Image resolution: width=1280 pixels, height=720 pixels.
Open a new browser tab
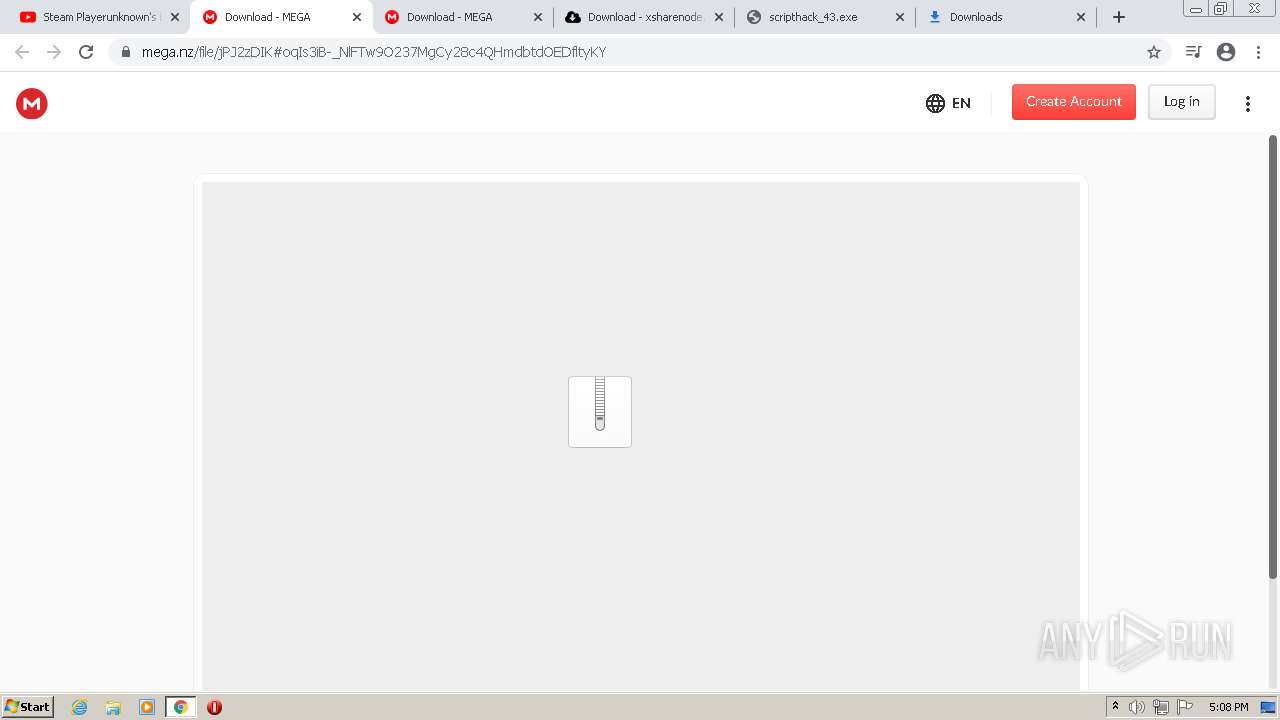click(x=1119, y=17)
